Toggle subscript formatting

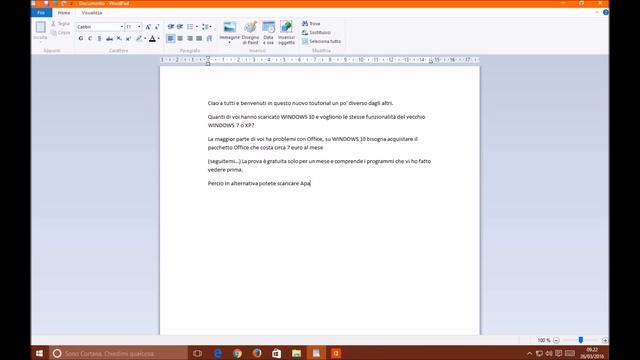click(x=119, y=38)
